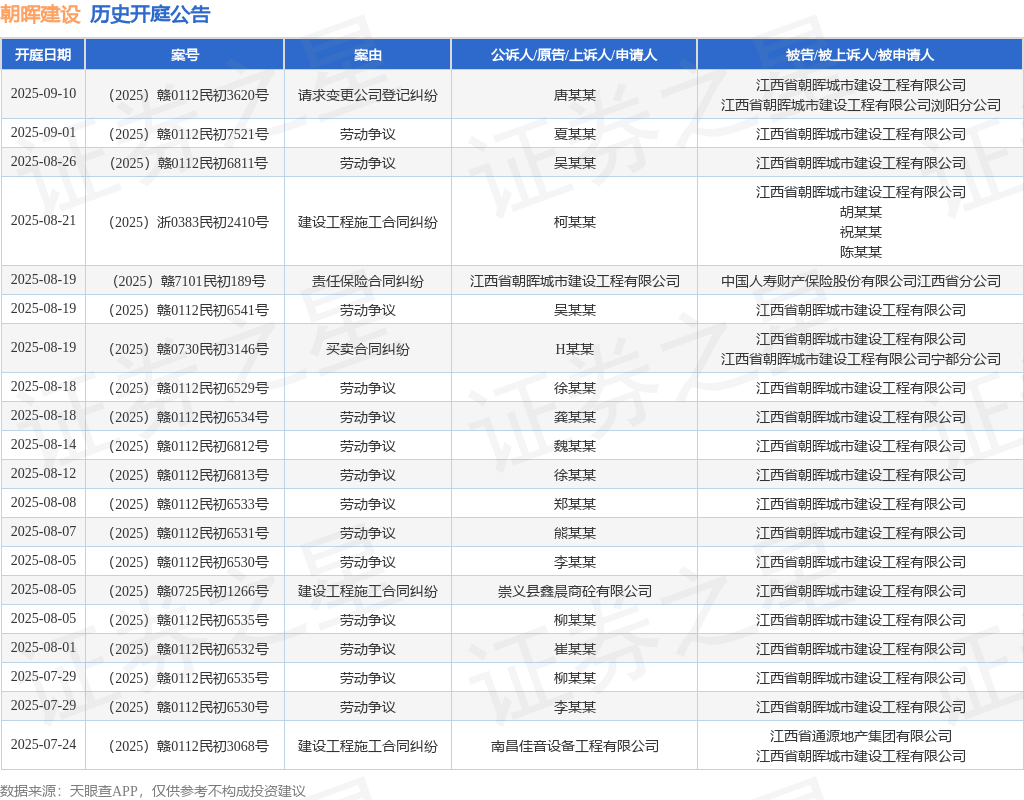
Task: Click the date 2025-08-07
Action: [x=43, y=532]
